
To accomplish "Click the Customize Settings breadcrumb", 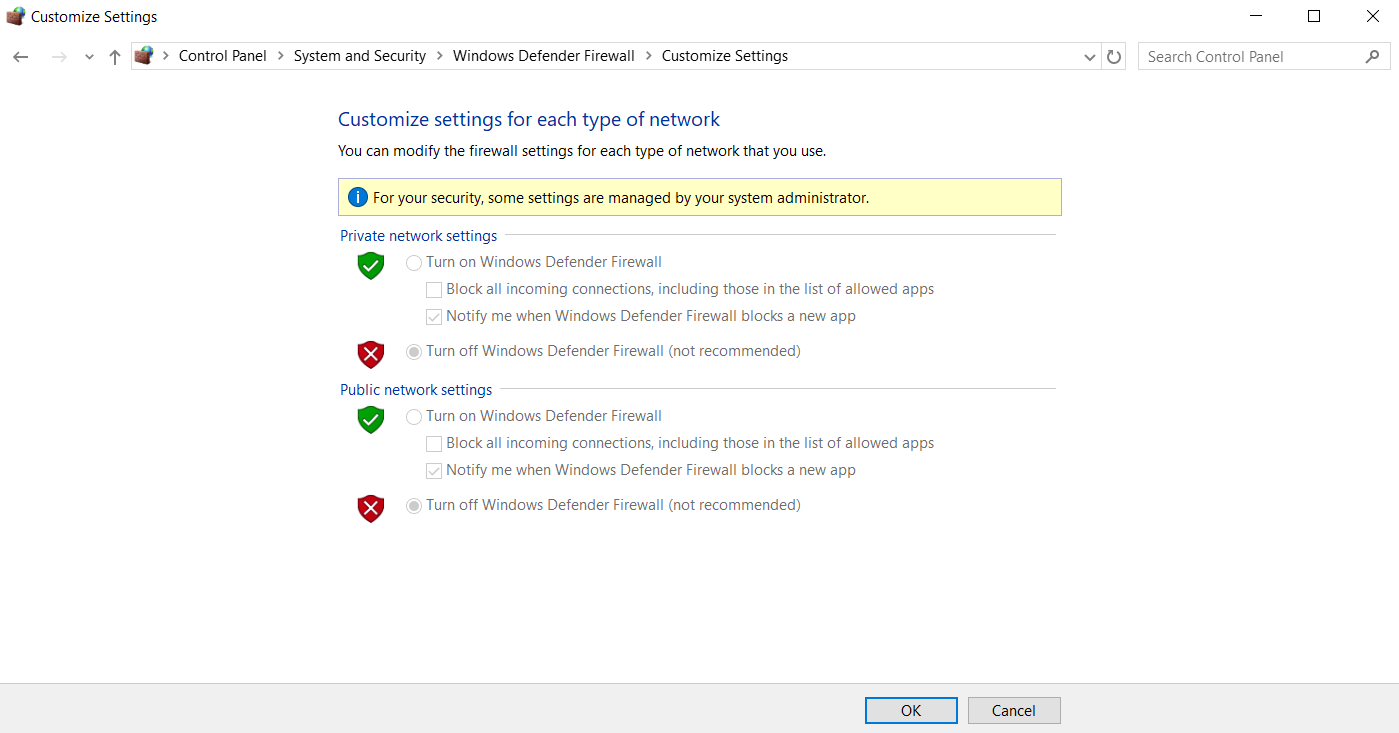I will pos(725,56).
